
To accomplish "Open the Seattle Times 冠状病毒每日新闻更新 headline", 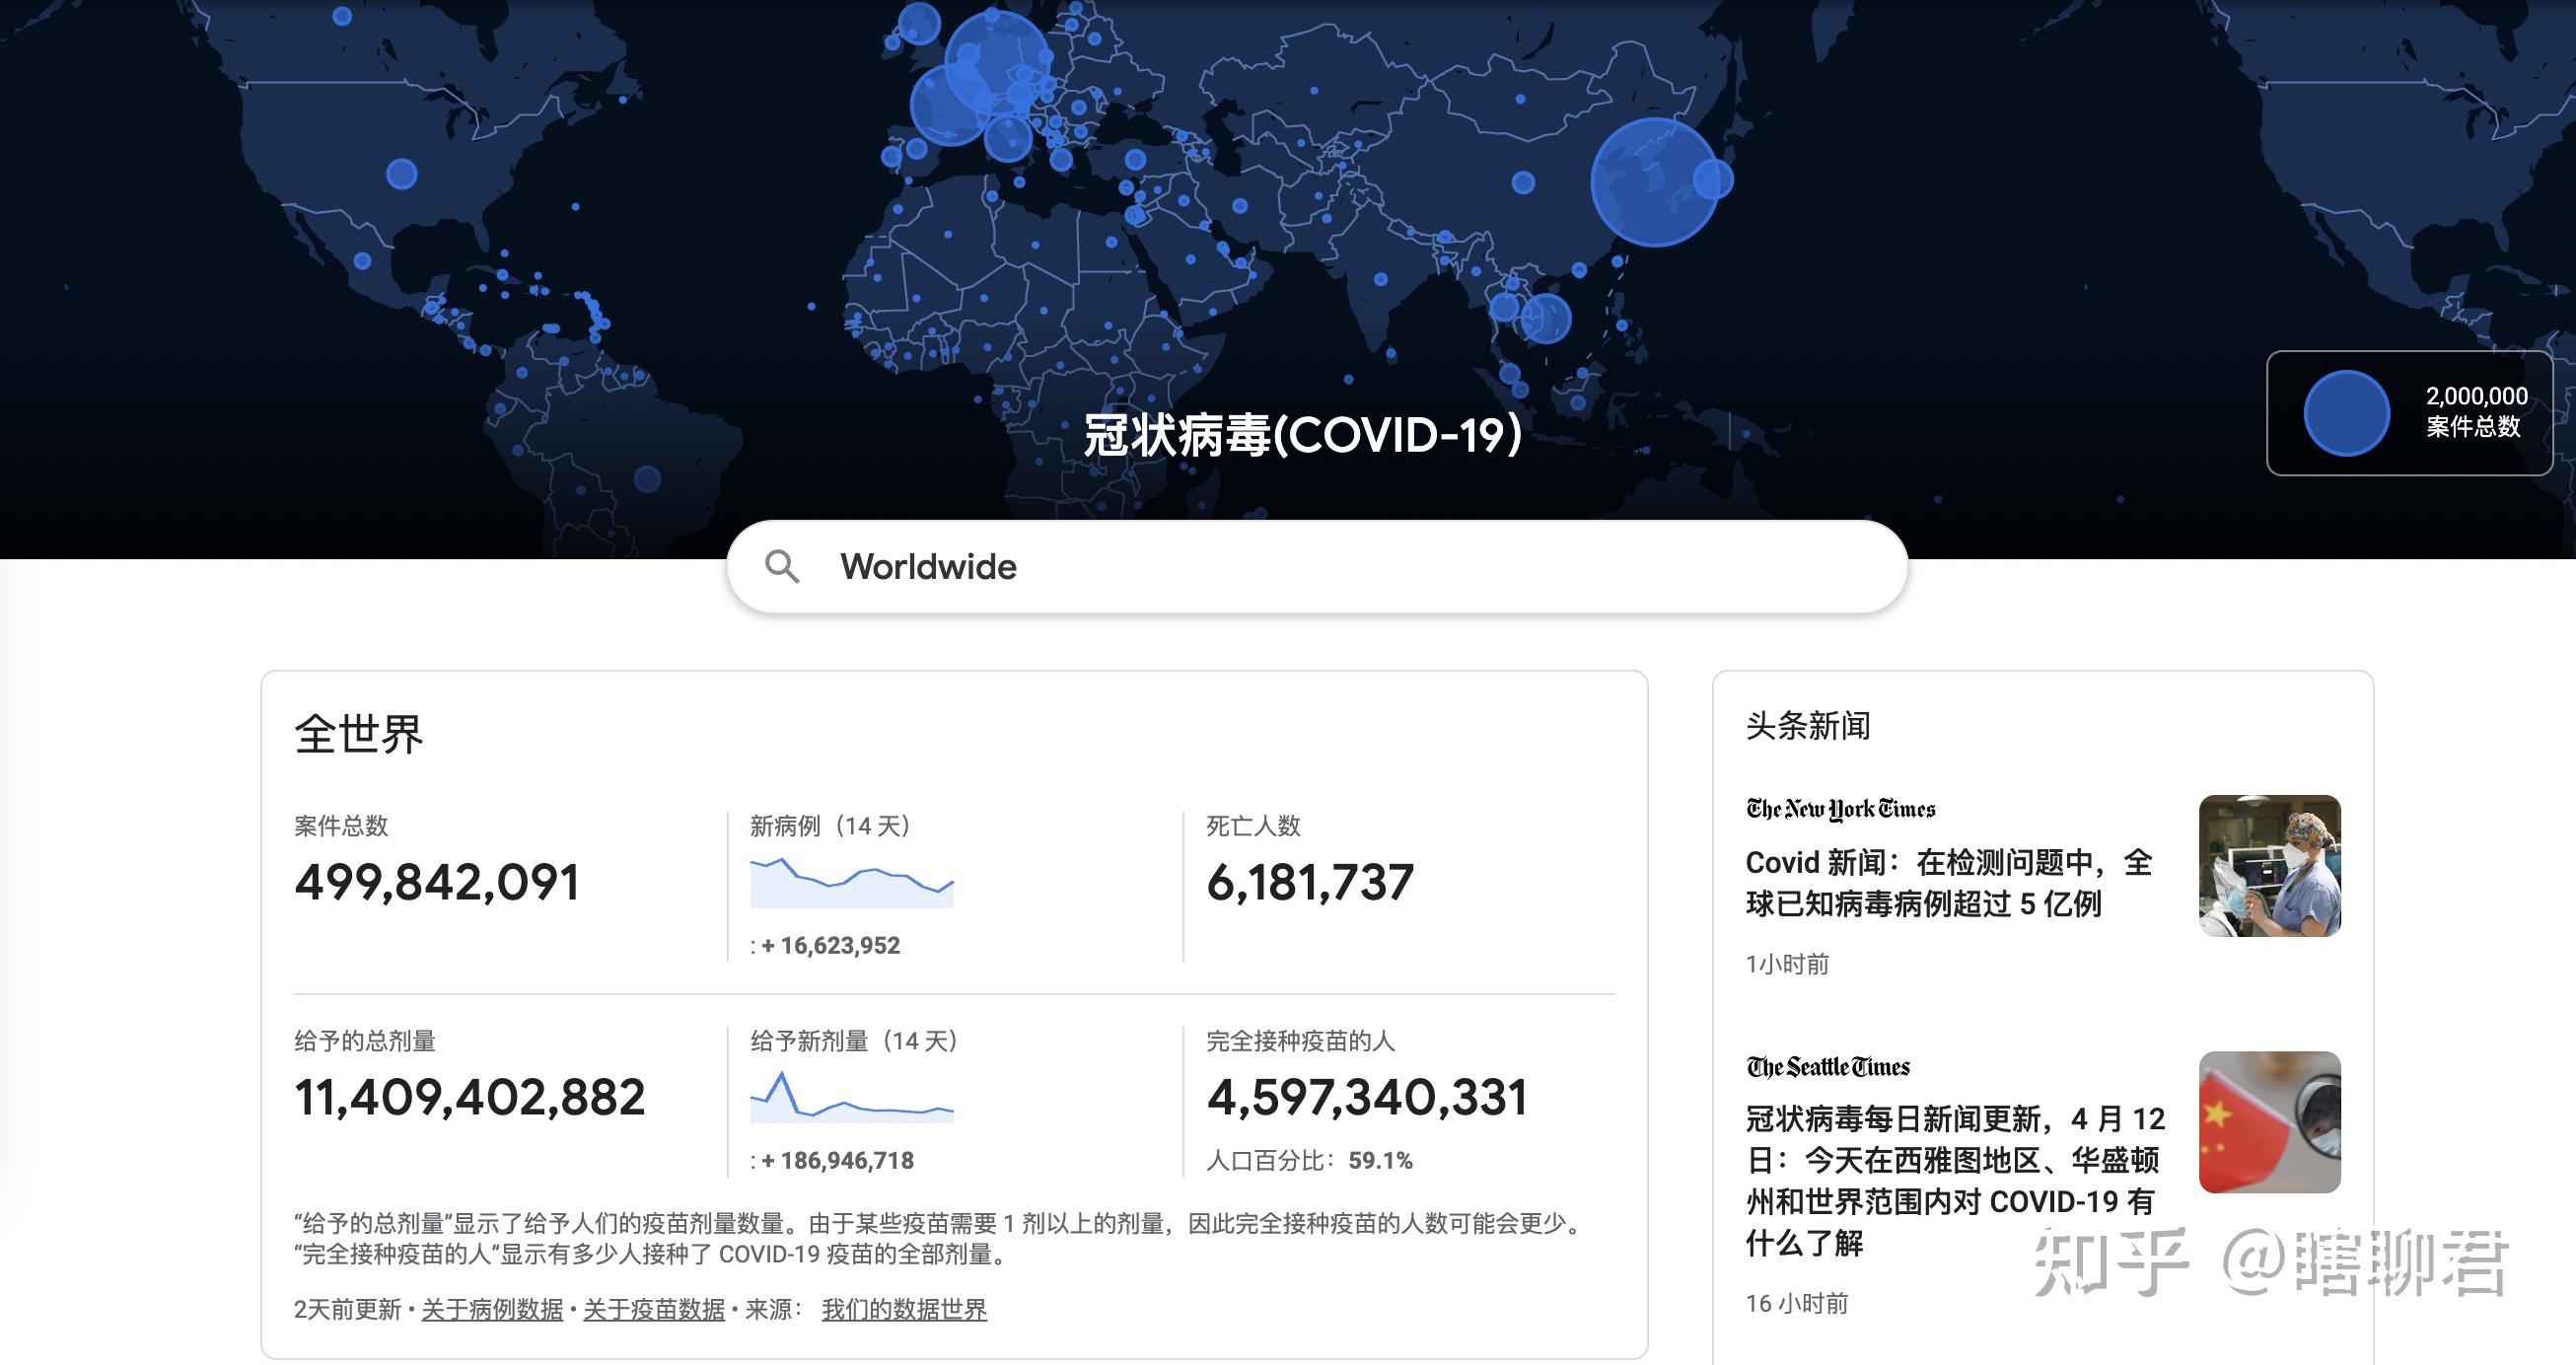I will coord(1955,1180).
